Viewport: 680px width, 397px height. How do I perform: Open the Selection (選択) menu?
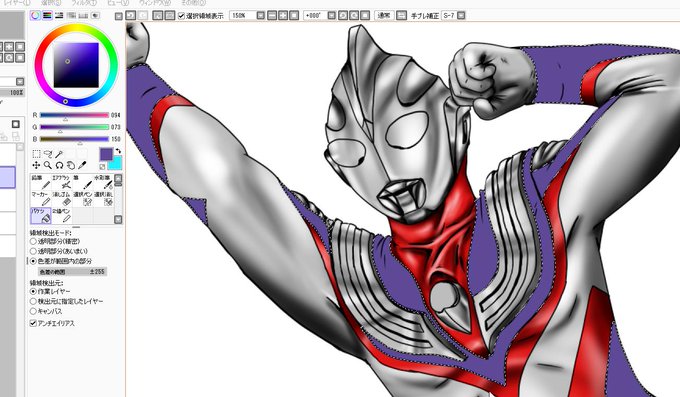pyautogui.click(x=51, y=3)
